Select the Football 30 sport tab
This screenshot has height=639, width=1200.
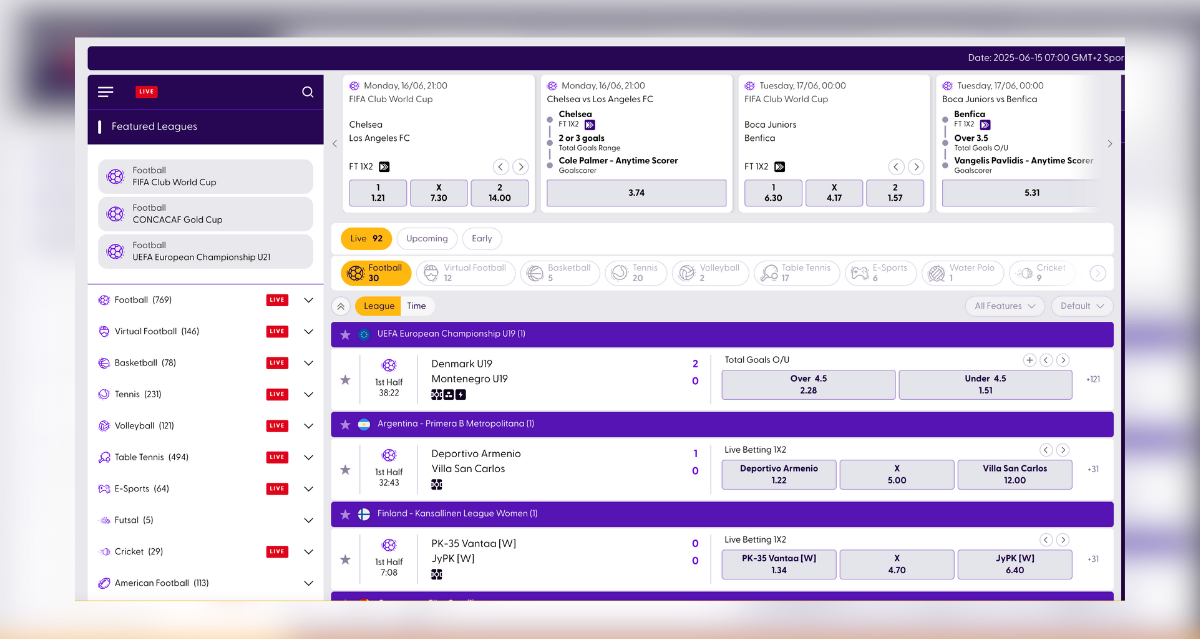376,273
